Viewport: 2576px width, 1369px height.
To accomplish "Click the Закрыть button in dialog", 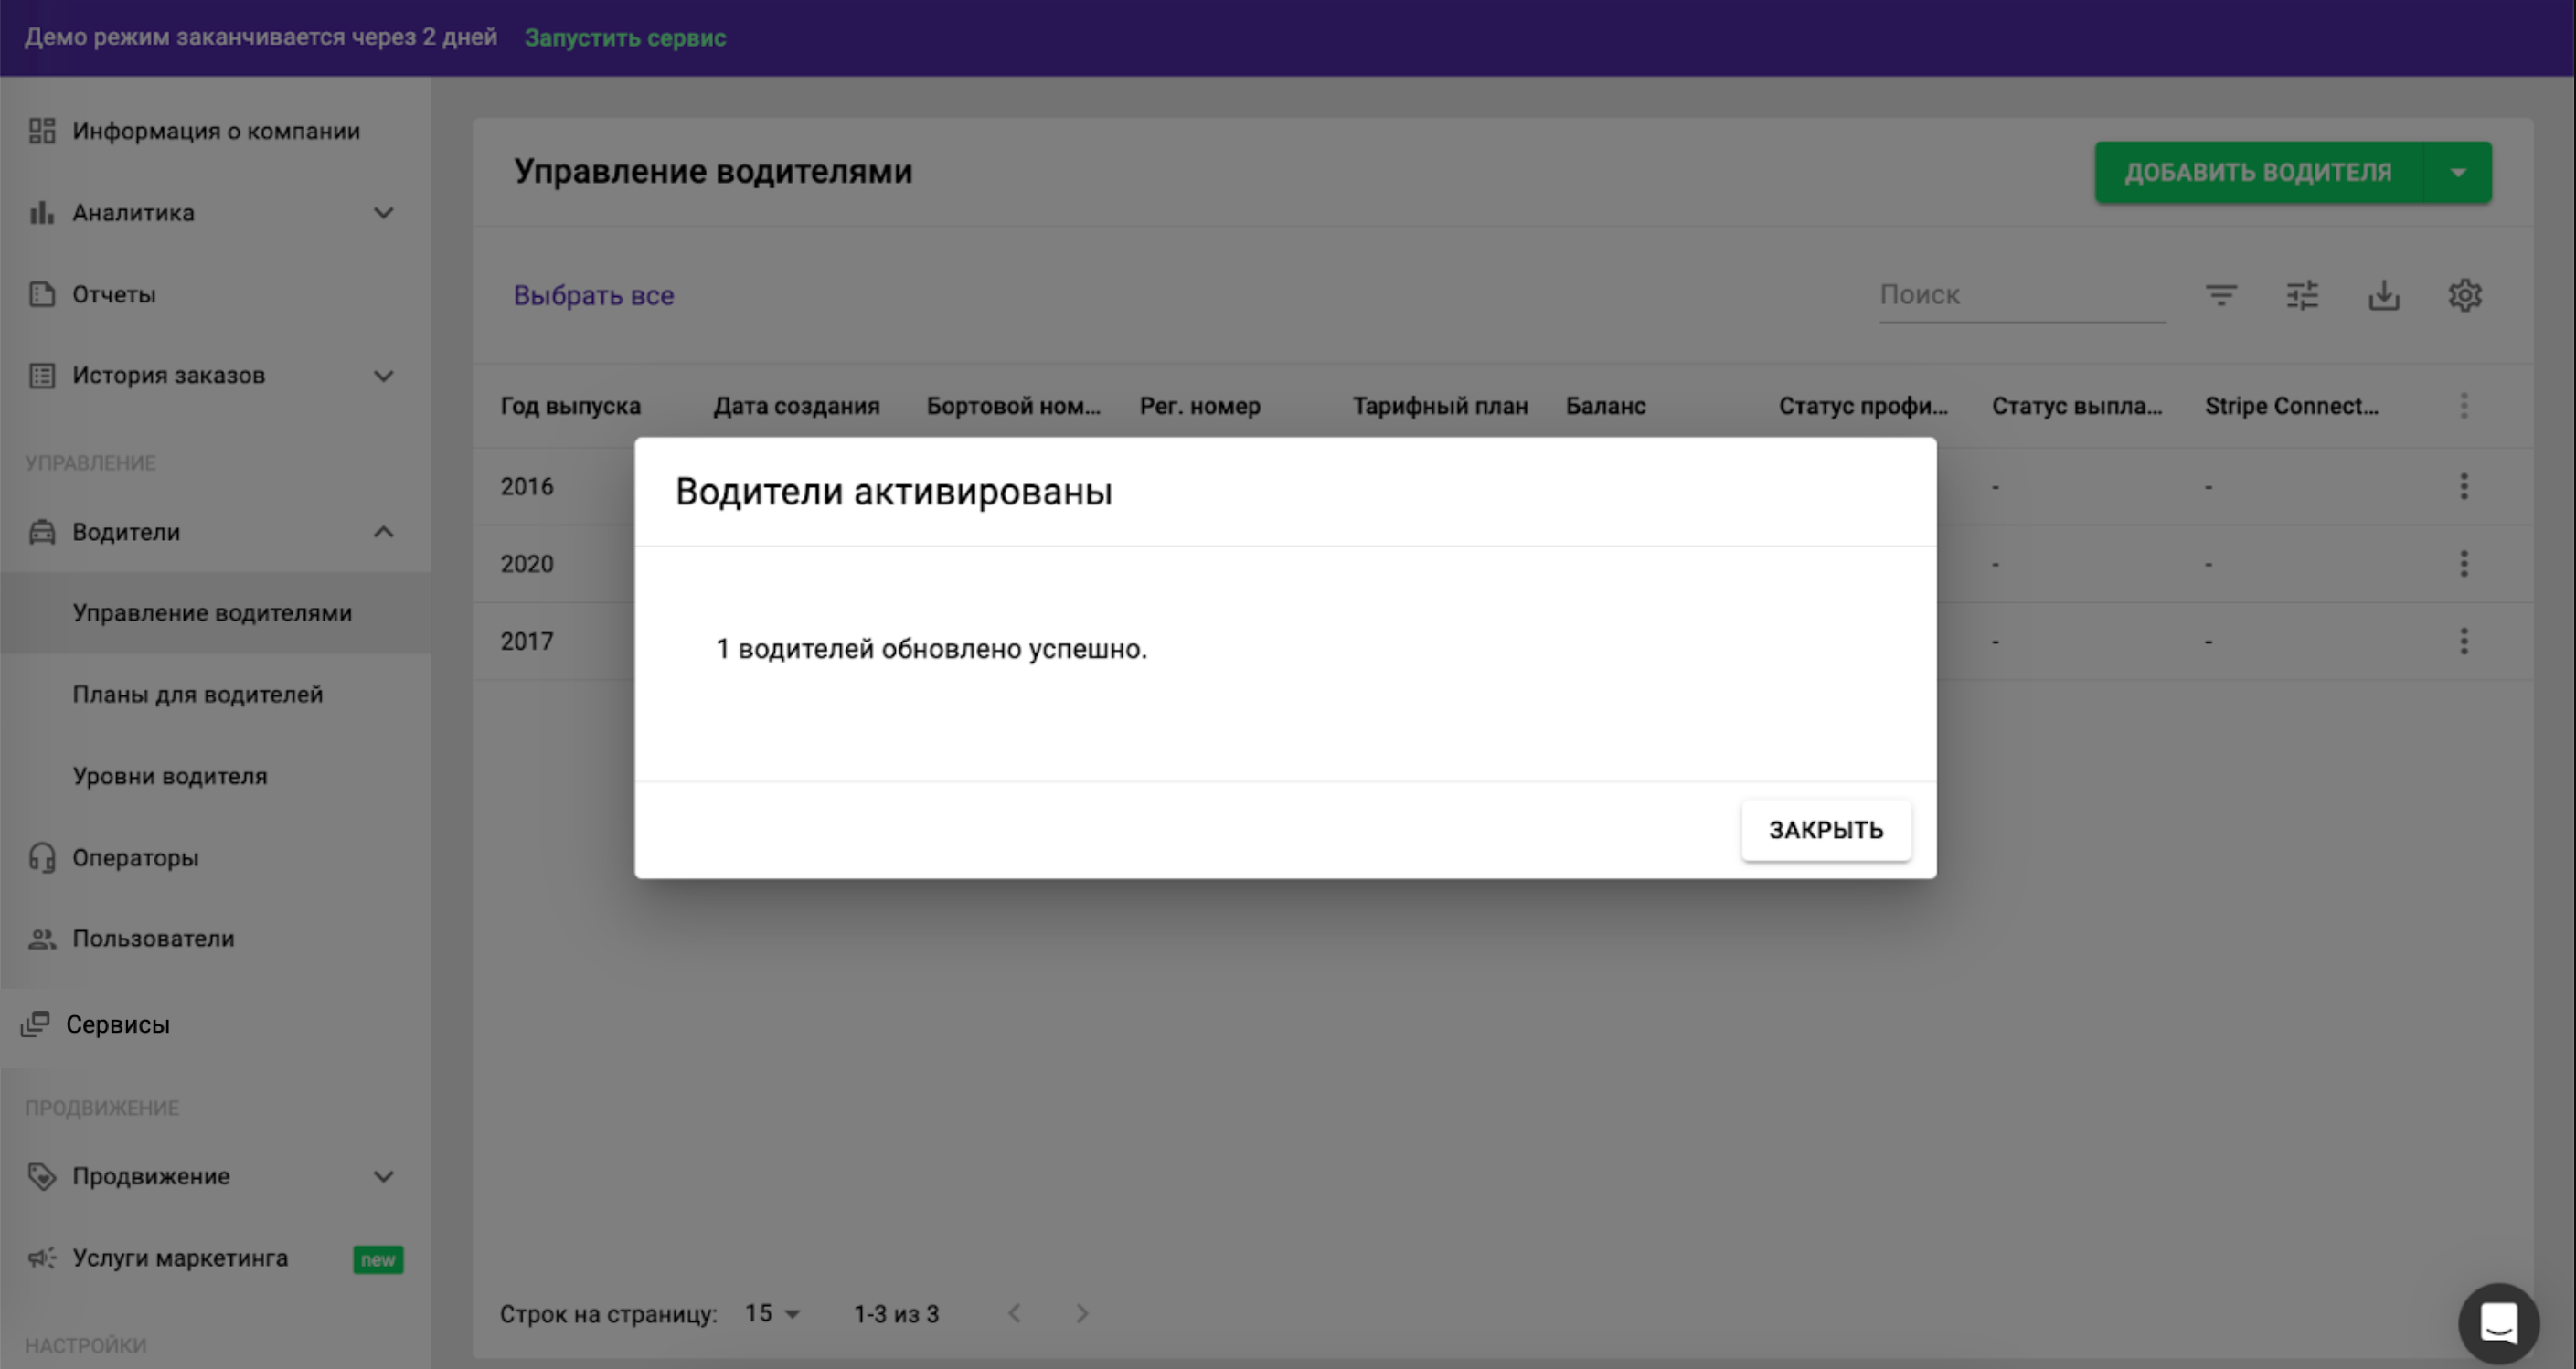I will tap(1825, 830).
